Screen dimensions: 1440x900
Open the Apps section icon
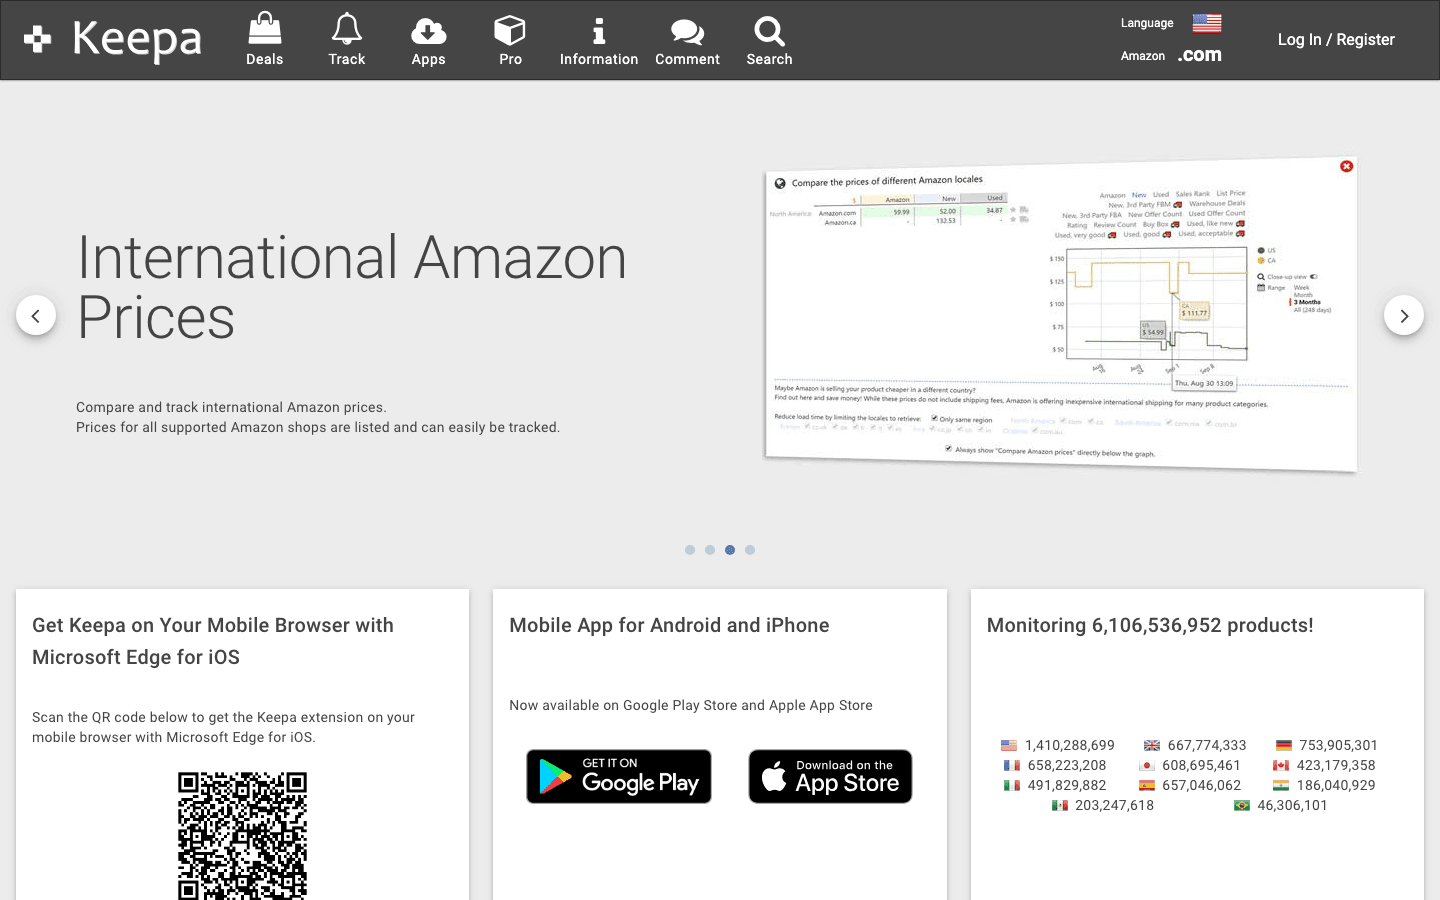pyautogui.click(x=428, y=30)
